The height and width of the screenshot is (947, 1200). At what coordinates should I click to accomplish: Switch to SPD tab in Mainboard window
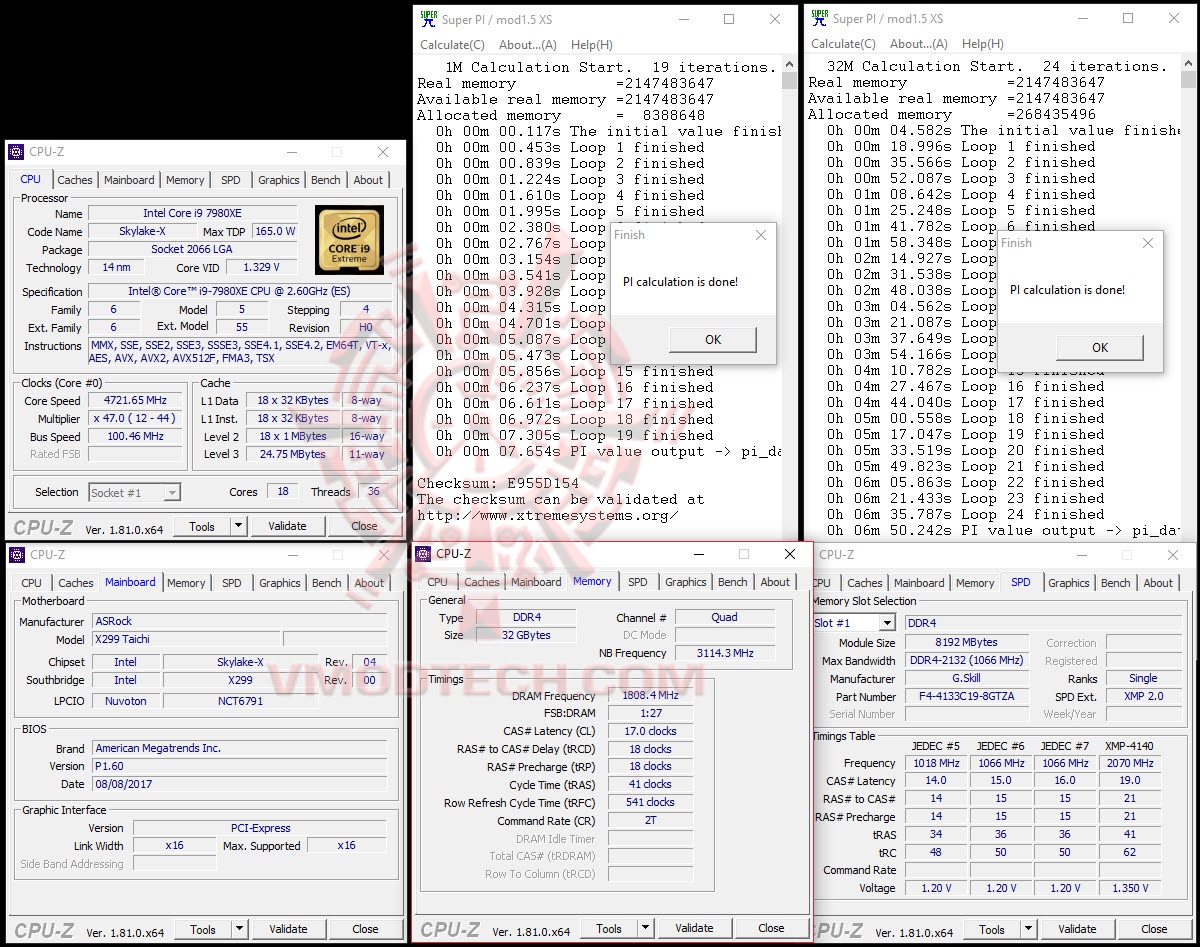pos(232,583)
